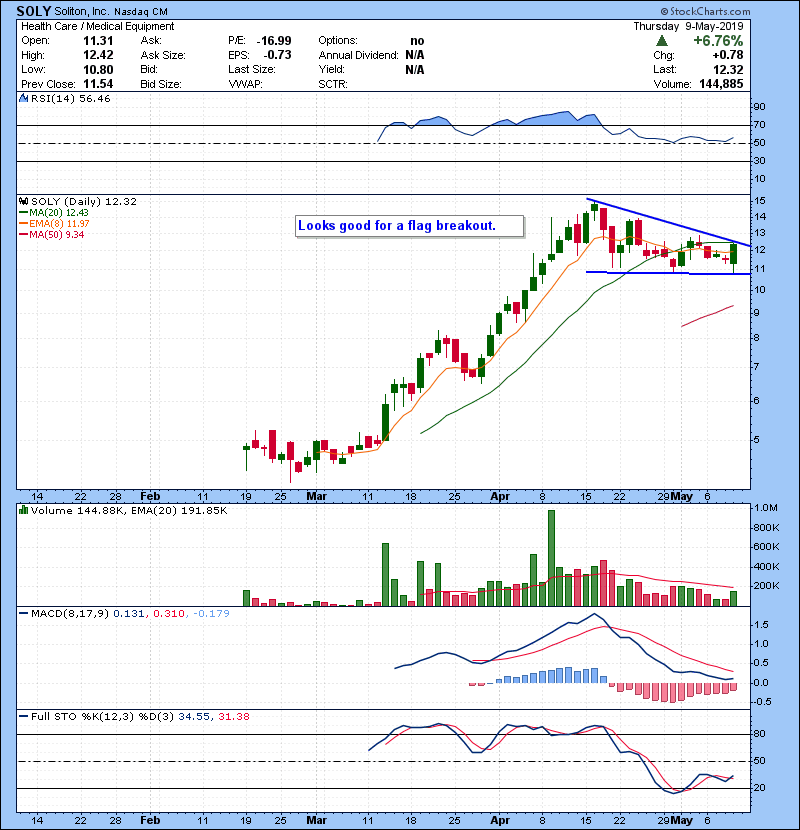800x830 pixels.
Task: Click the VWAP label
Action: point(246,84)
